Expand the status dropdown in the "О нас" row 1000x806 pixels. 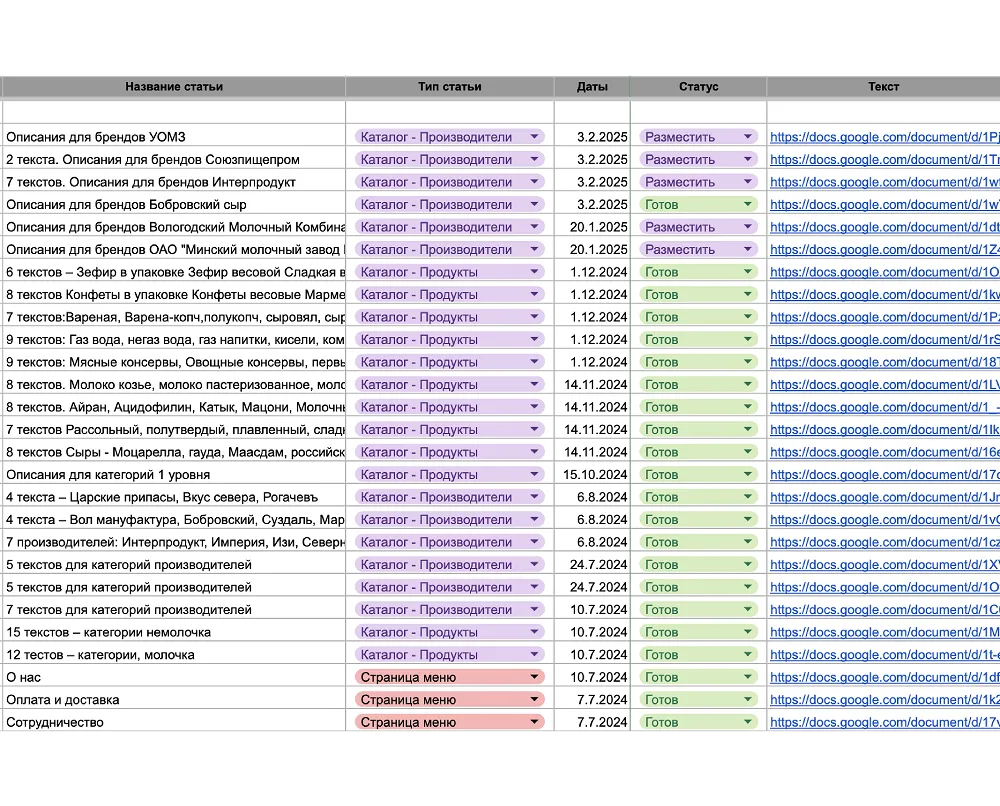747,677
